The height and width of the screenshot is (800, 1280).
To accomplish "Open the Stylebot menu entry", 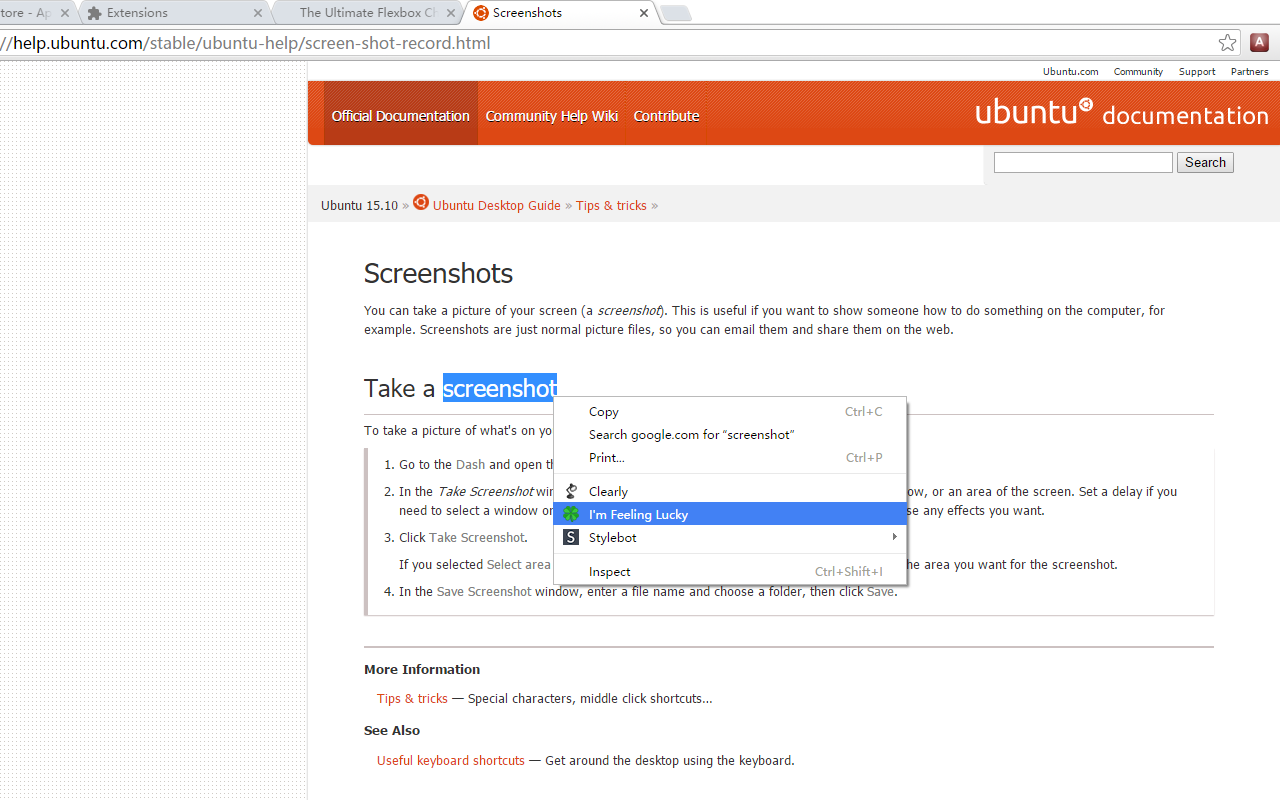I will pos(730,537).
